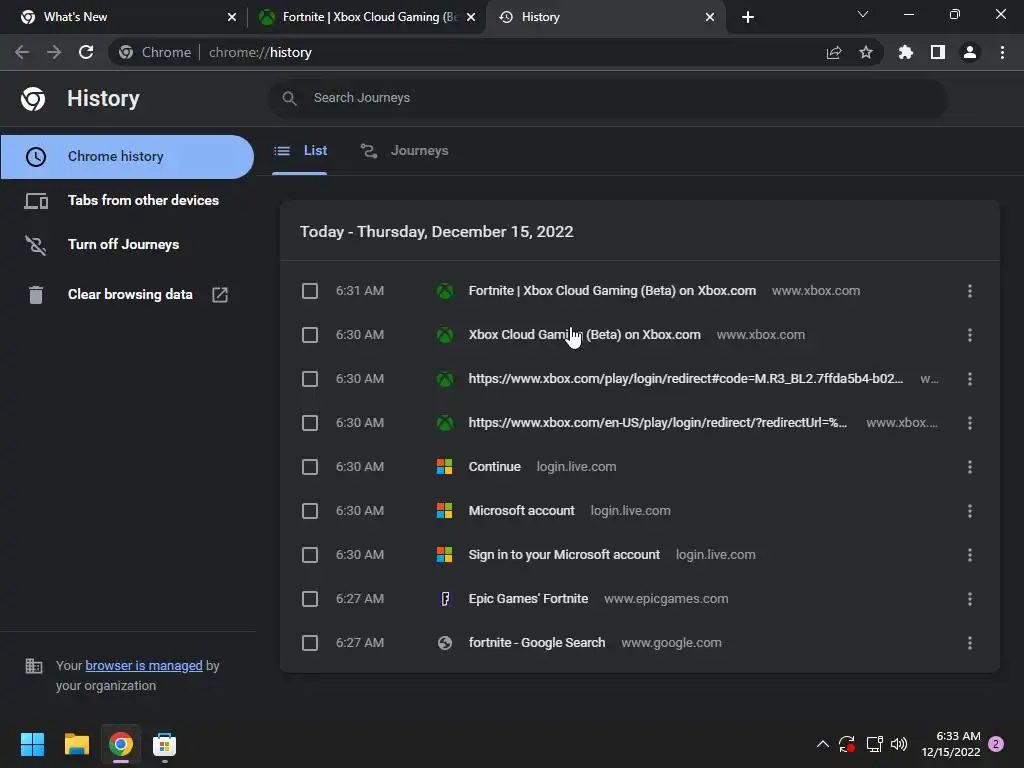Open the Windows Start menu
The width and height of the screenshot is (1024, 768).
pyautogui.click(x=32, y=744)
